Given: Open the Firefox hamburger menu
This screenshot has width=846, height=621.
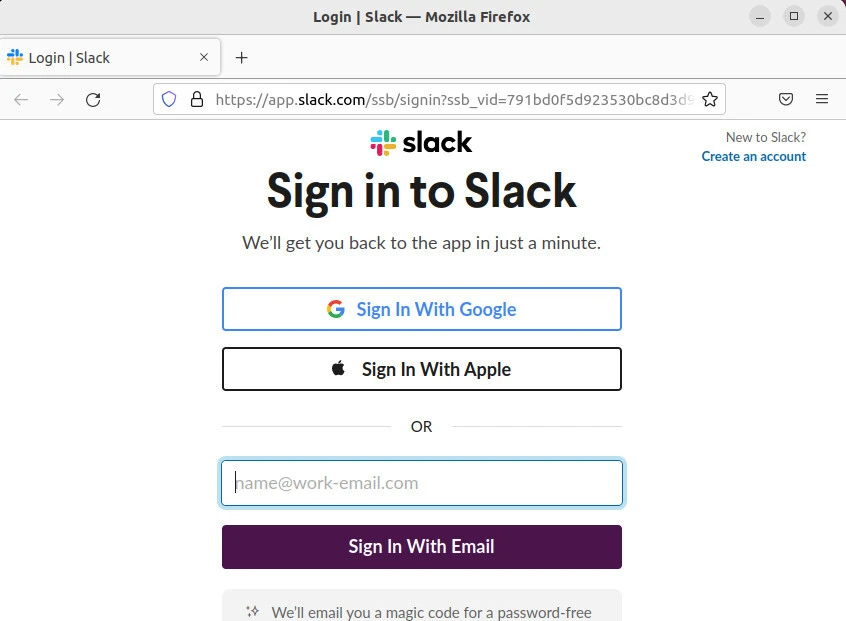Looking at the screenshot, I should click(822, 99).
